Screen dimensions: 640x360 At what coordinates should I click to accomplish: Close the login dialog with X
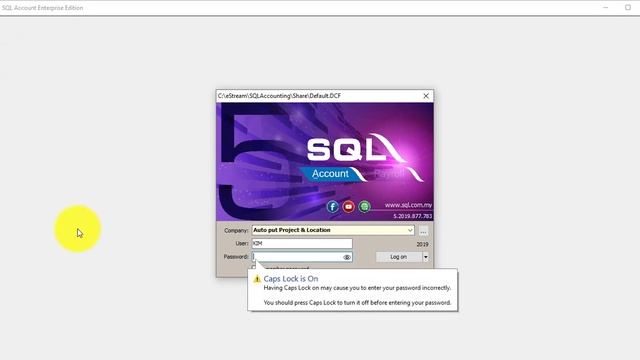click(426, 96)
